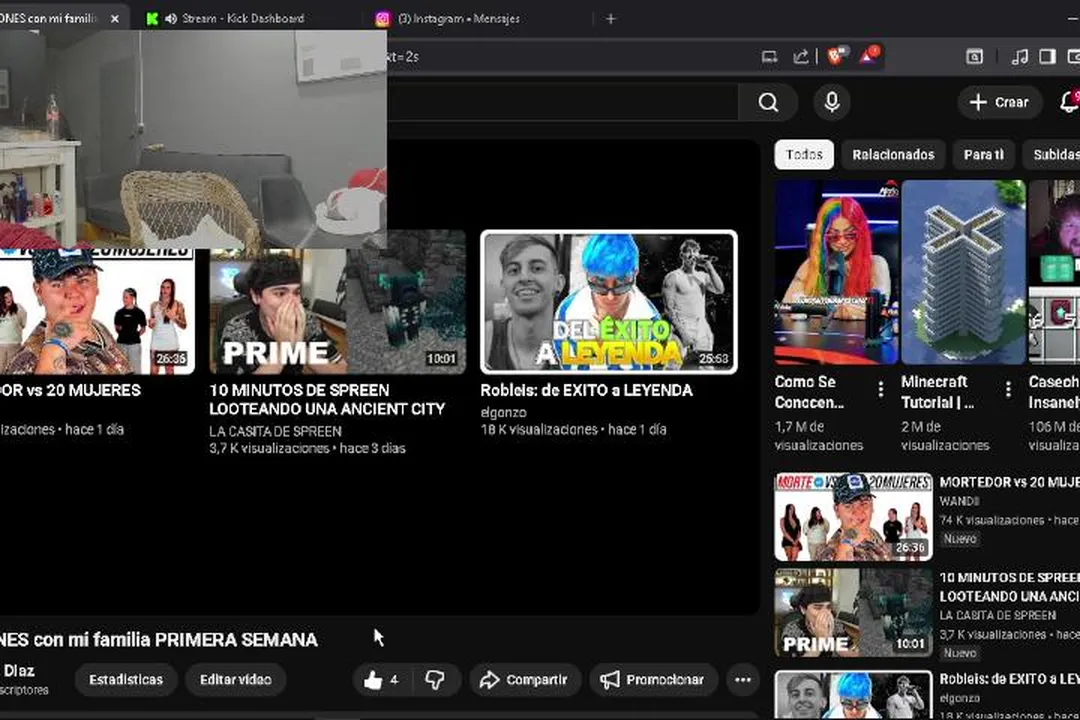
Task: Click sidebar channel LA CASITA DE SPREEN
Action: click(x=998, y=615)
